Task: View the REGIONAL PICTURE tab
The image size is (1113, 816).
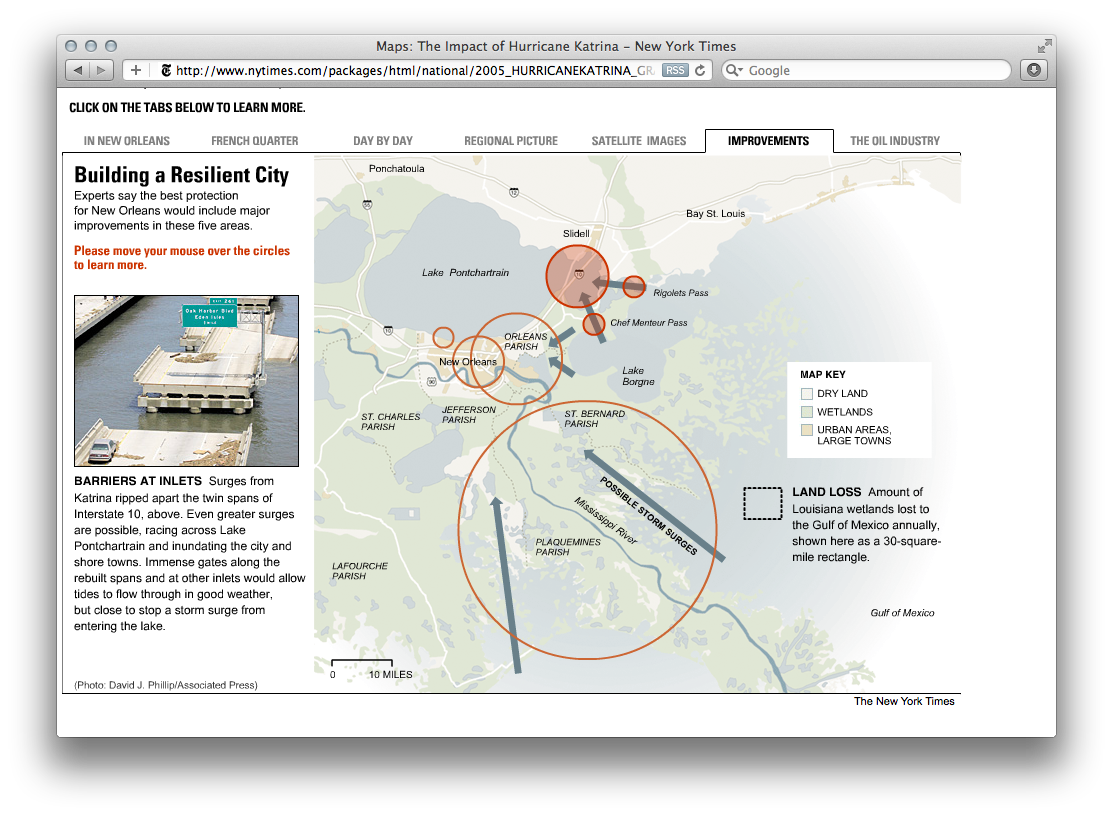Action: [510, 141]
